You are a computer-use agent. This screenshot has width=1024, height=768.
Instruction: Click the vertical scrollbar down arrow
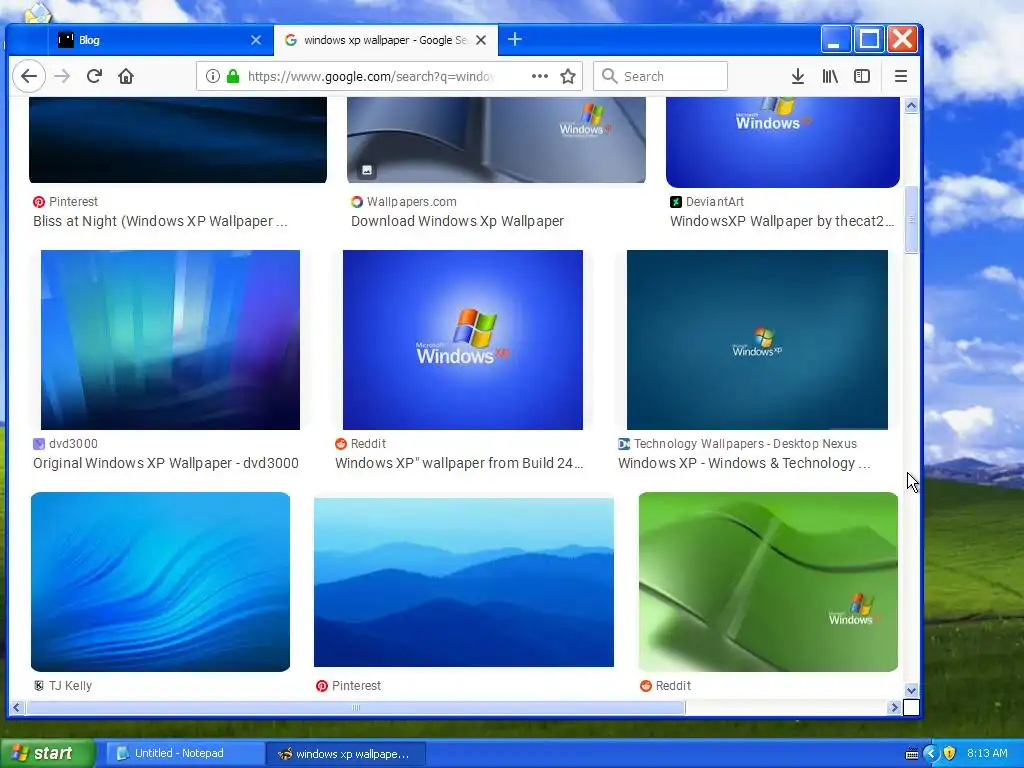[911, 690]
